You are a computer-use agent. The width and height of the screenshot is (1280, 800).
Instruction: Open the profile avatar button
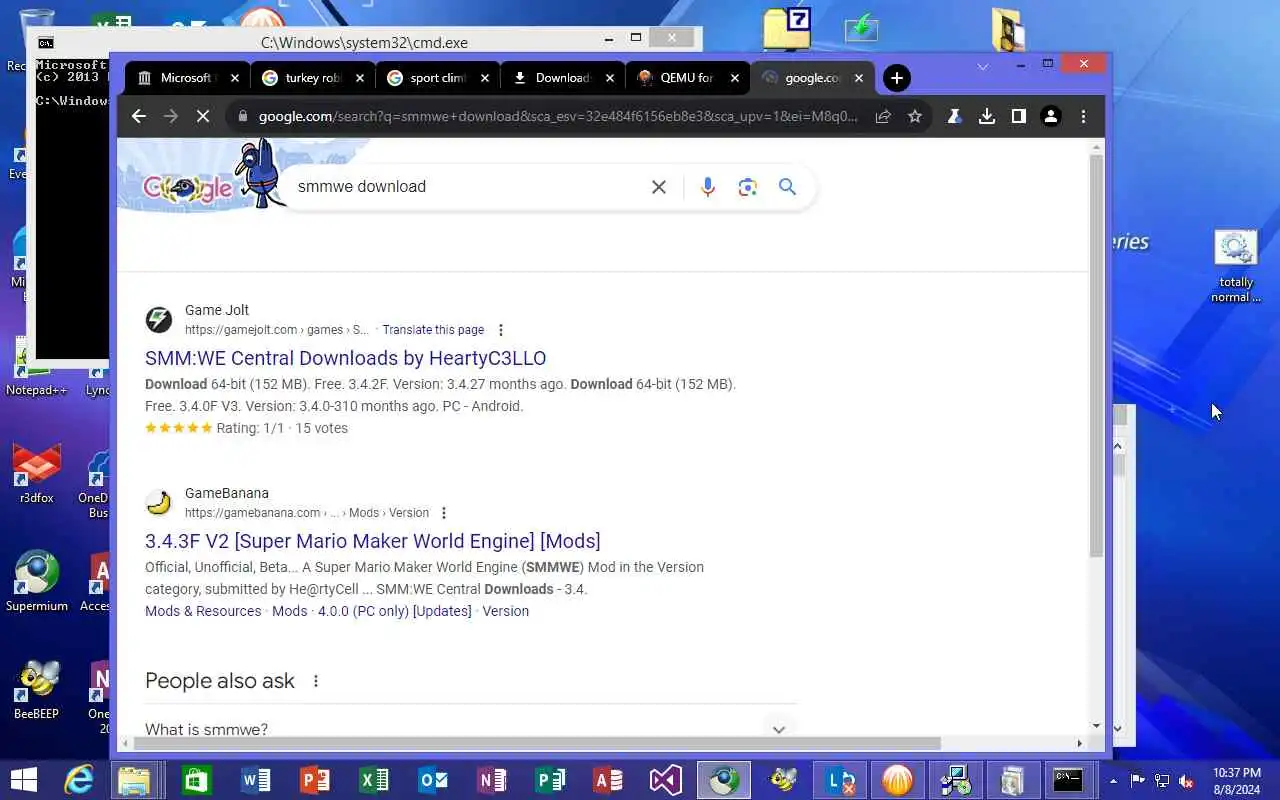1050,116
